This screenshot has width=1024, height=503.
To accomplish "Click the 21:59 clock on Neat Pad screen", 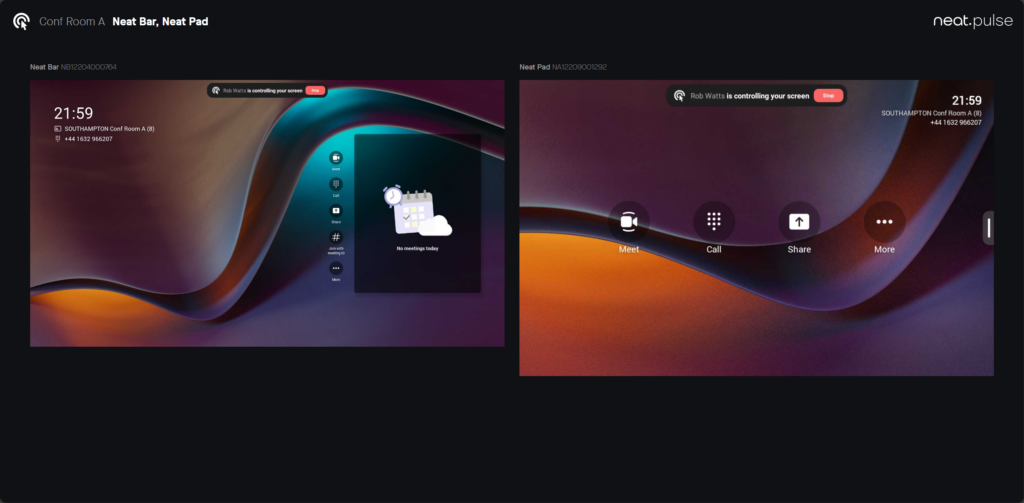I will tap(967, 101).
